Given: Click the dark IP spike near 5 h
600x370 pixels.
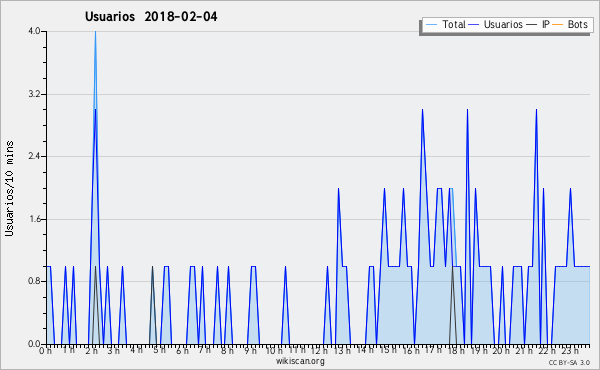Looking at the screenshot, I should (152, 268).
